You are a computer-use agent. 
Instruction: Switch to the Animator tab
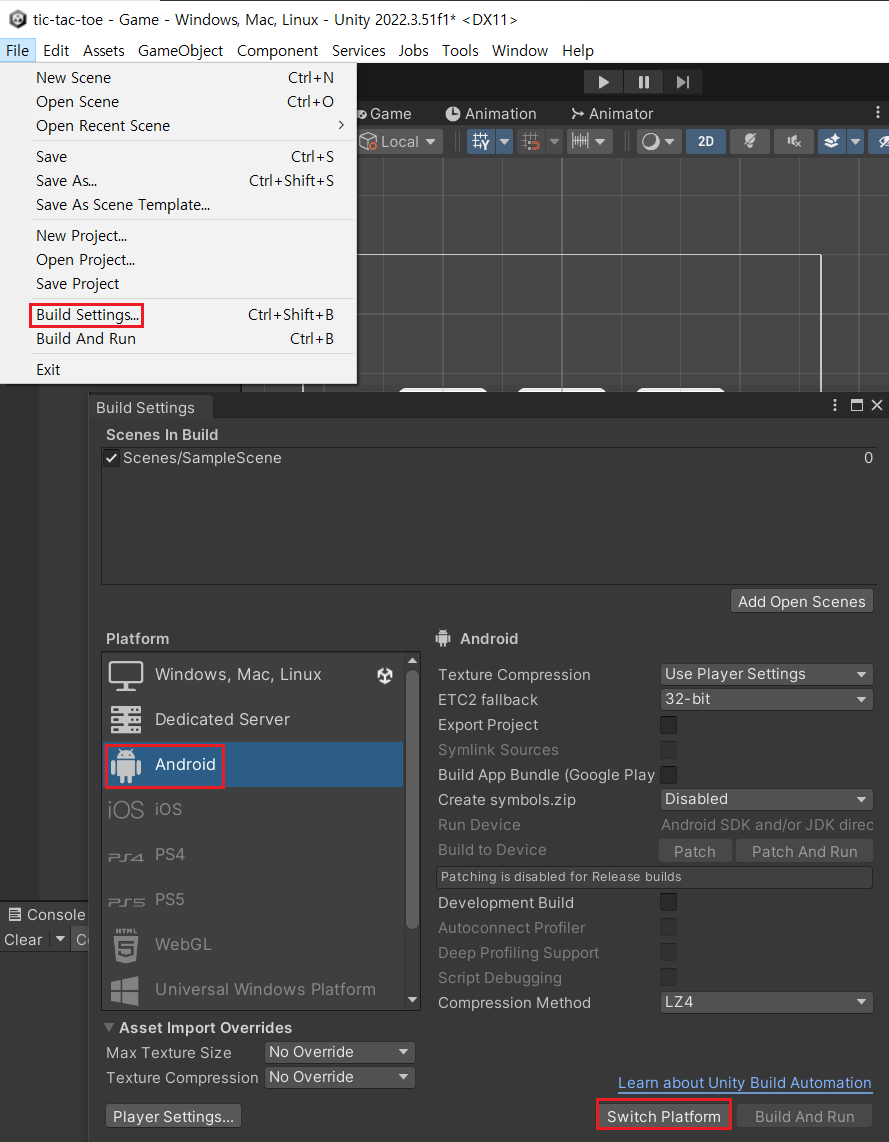pos(612,114)
